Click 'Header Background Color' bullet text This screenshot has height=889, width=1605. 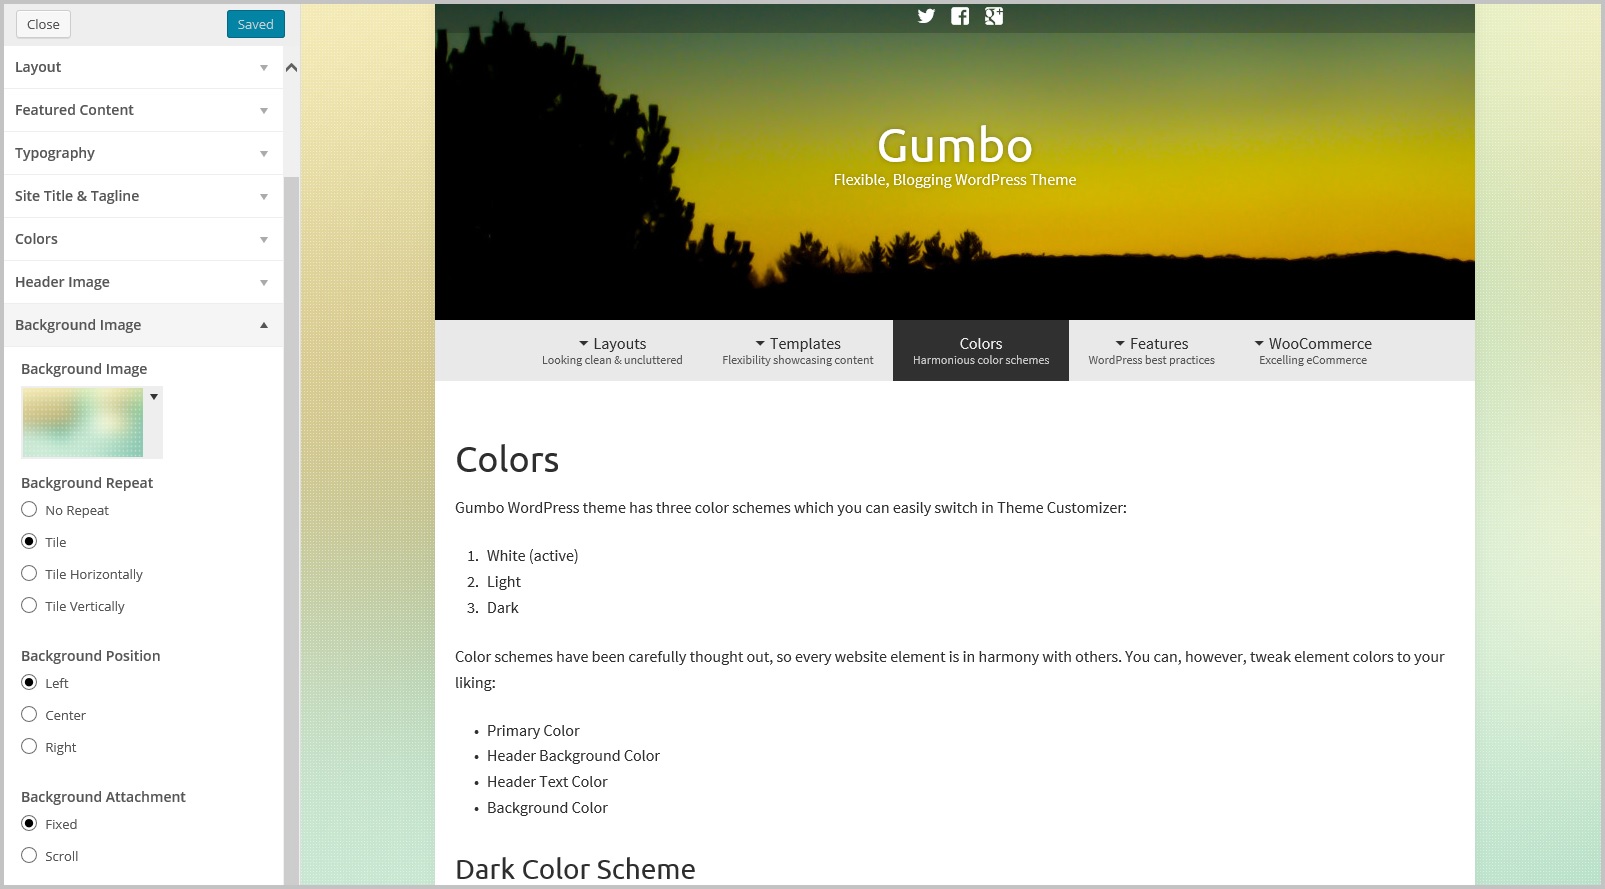coord(573,756)
